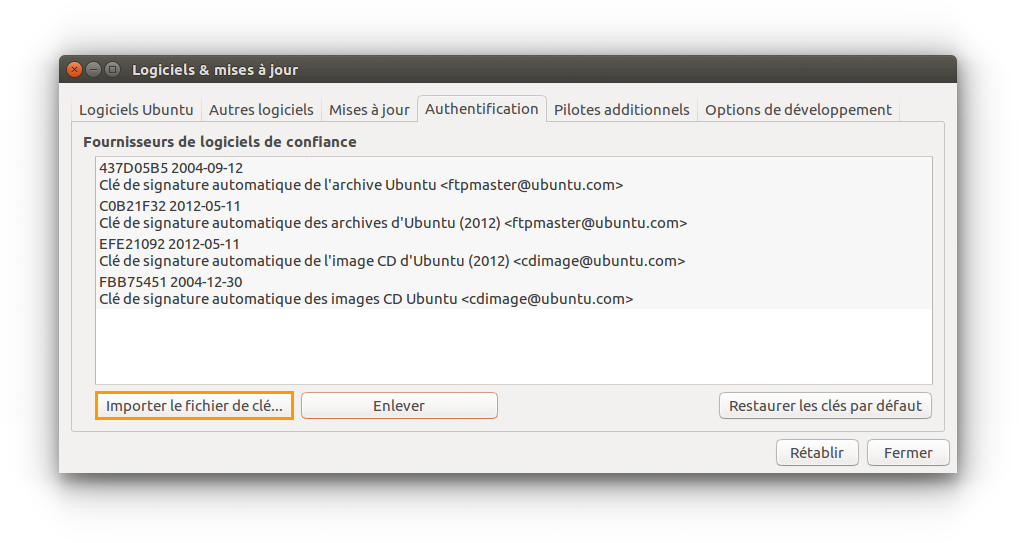Click the Fermer button
The image size is (1019, 543).
pos(908,453)
